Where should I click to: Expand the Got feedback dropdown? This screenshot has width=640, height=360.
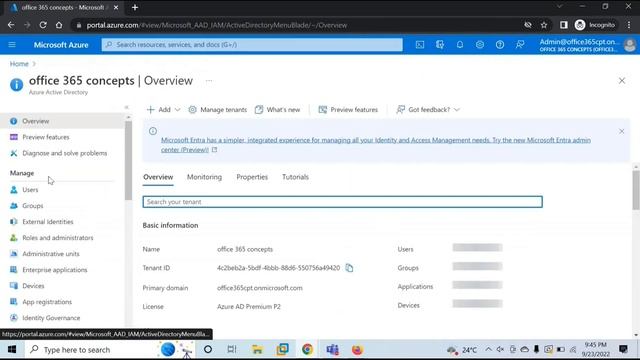click(x=428, y=110)
